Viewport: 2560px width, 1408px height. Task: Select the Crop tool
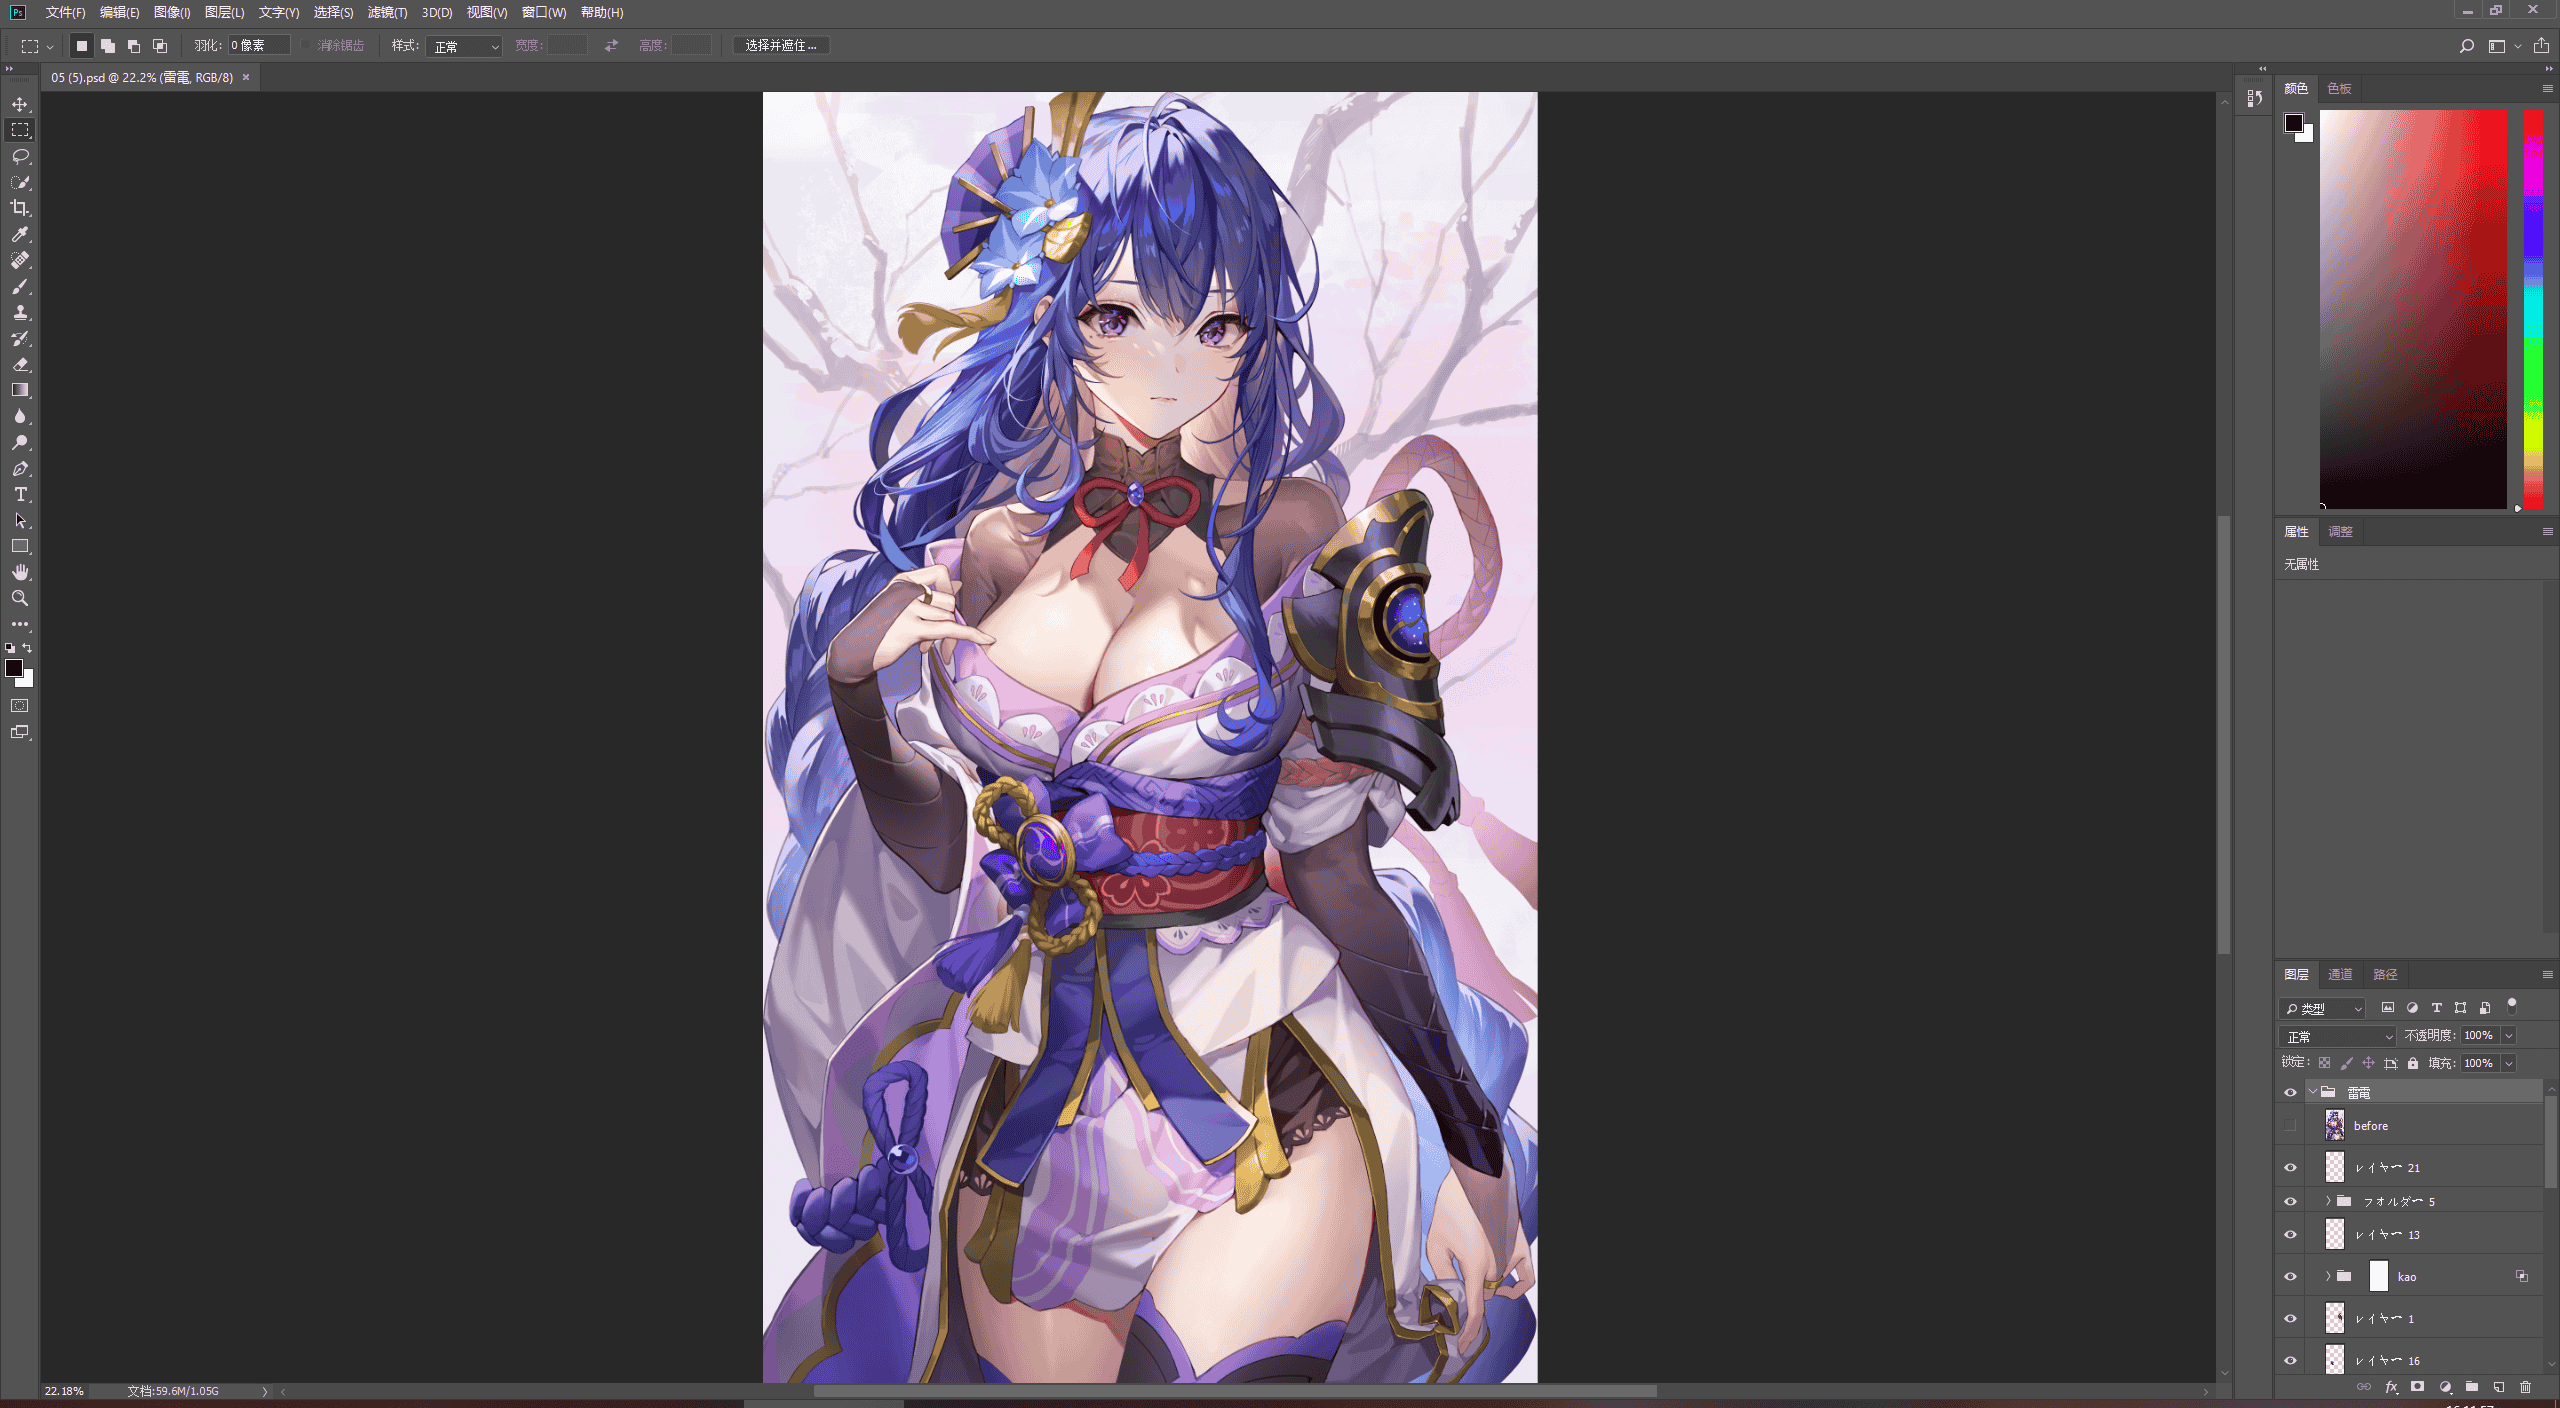point(20,208)
